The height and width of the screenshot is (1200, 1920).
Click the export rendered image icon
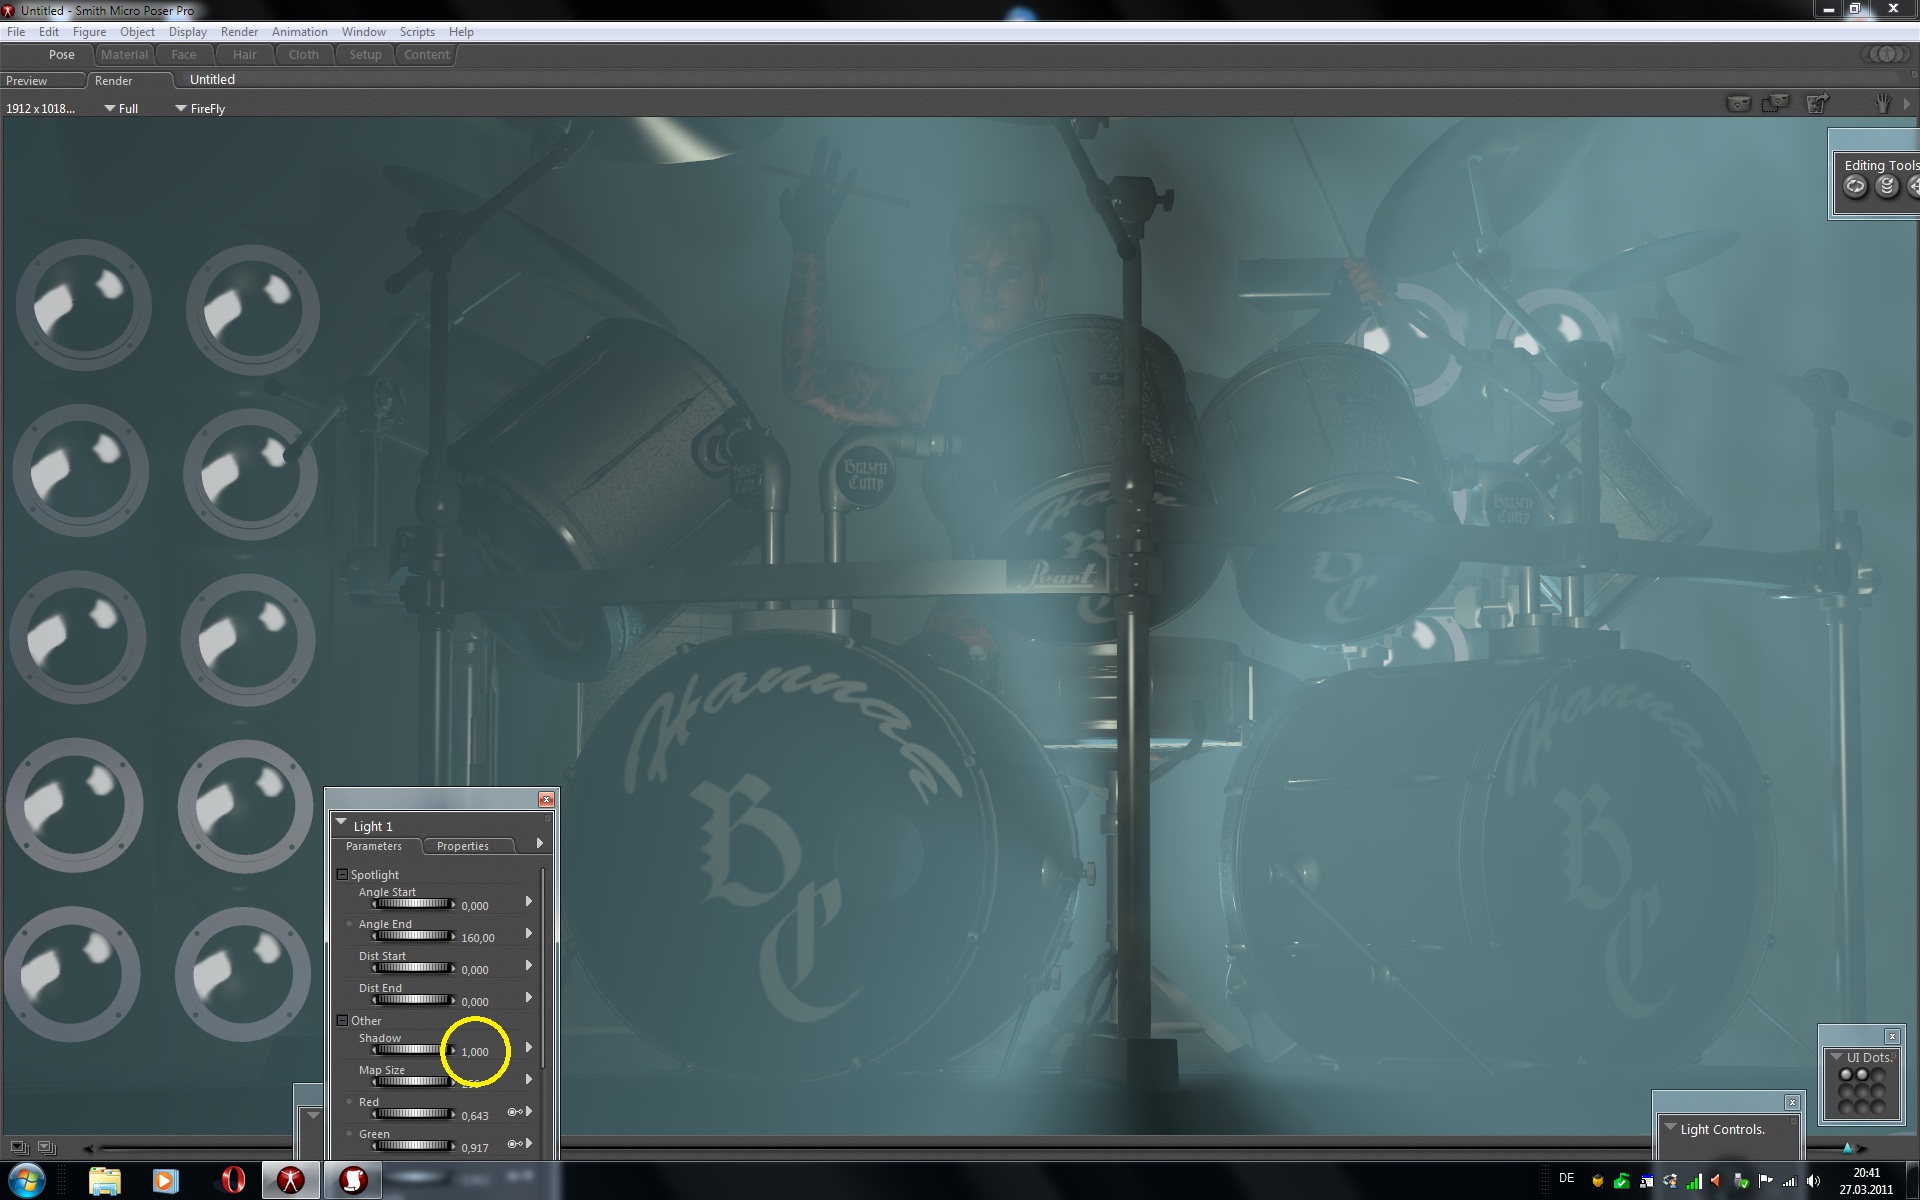pos(1817,103)
